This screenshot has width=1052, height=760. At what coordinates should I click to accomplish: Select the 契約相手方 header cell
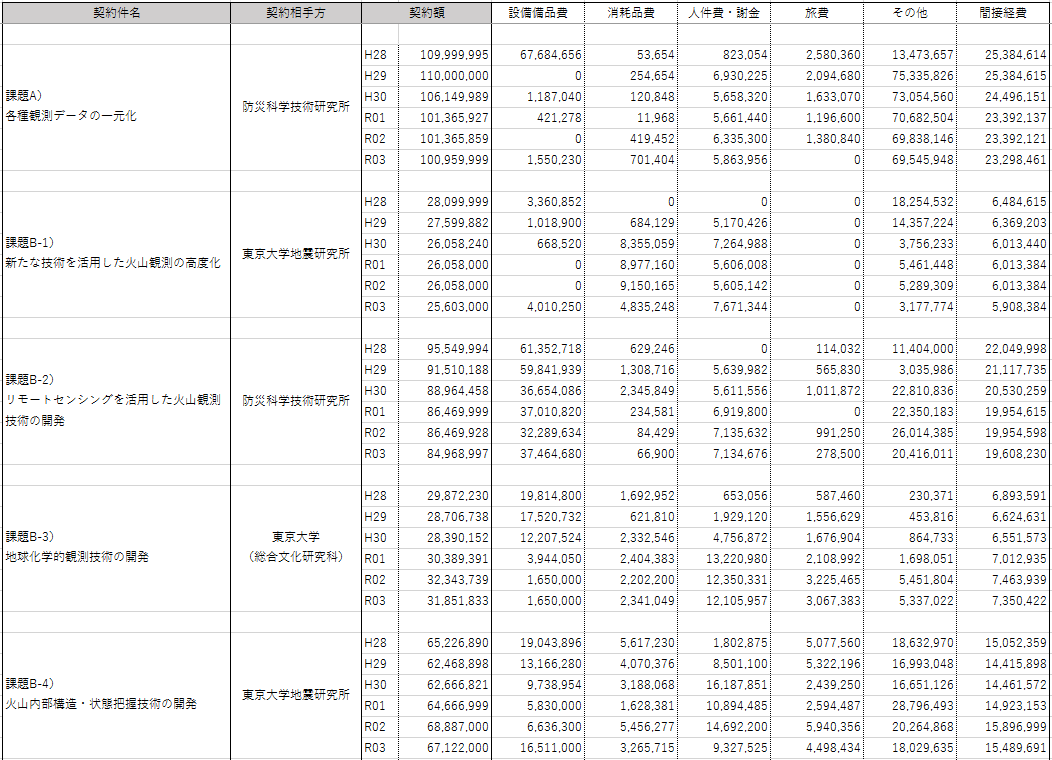(295, 13)
